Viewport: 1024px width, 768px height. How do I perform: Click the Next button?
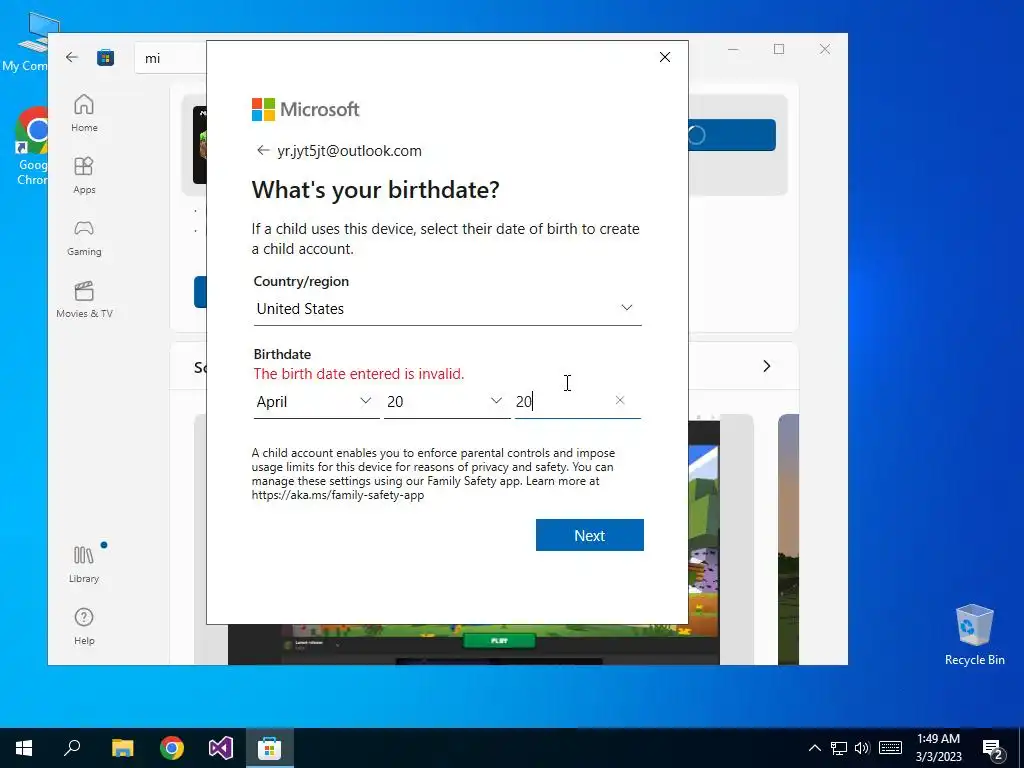tap(590, 536)
